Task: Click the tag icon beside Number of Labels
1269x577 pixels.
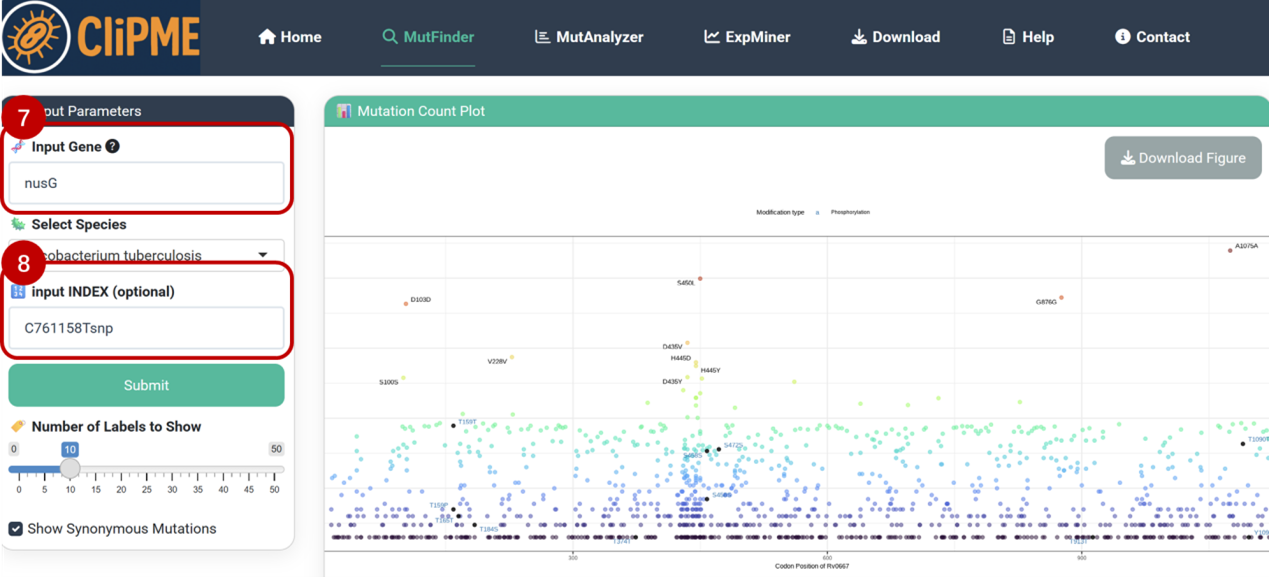Action: click(18, 426)
